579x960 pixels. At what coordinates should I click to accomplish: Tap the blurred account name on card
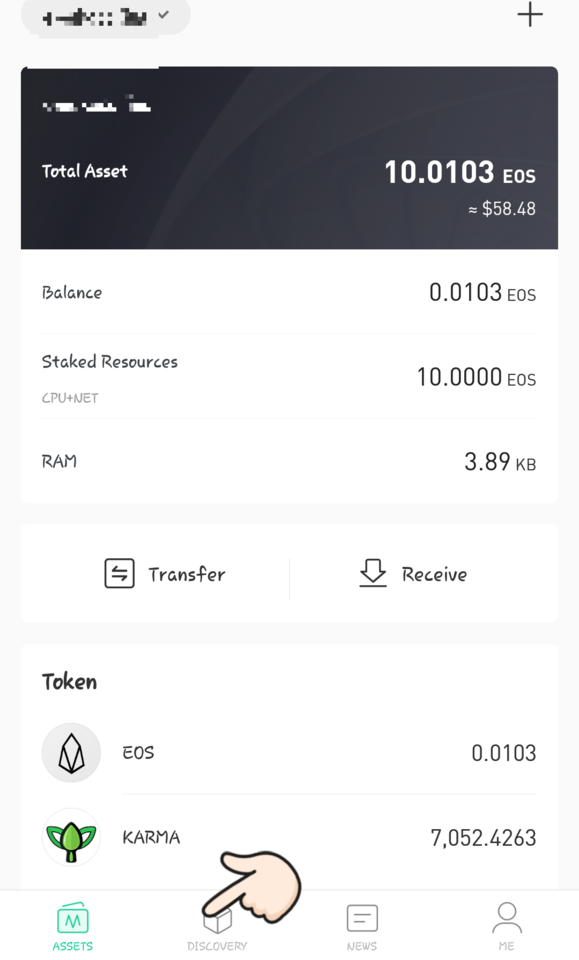point(96,105)
